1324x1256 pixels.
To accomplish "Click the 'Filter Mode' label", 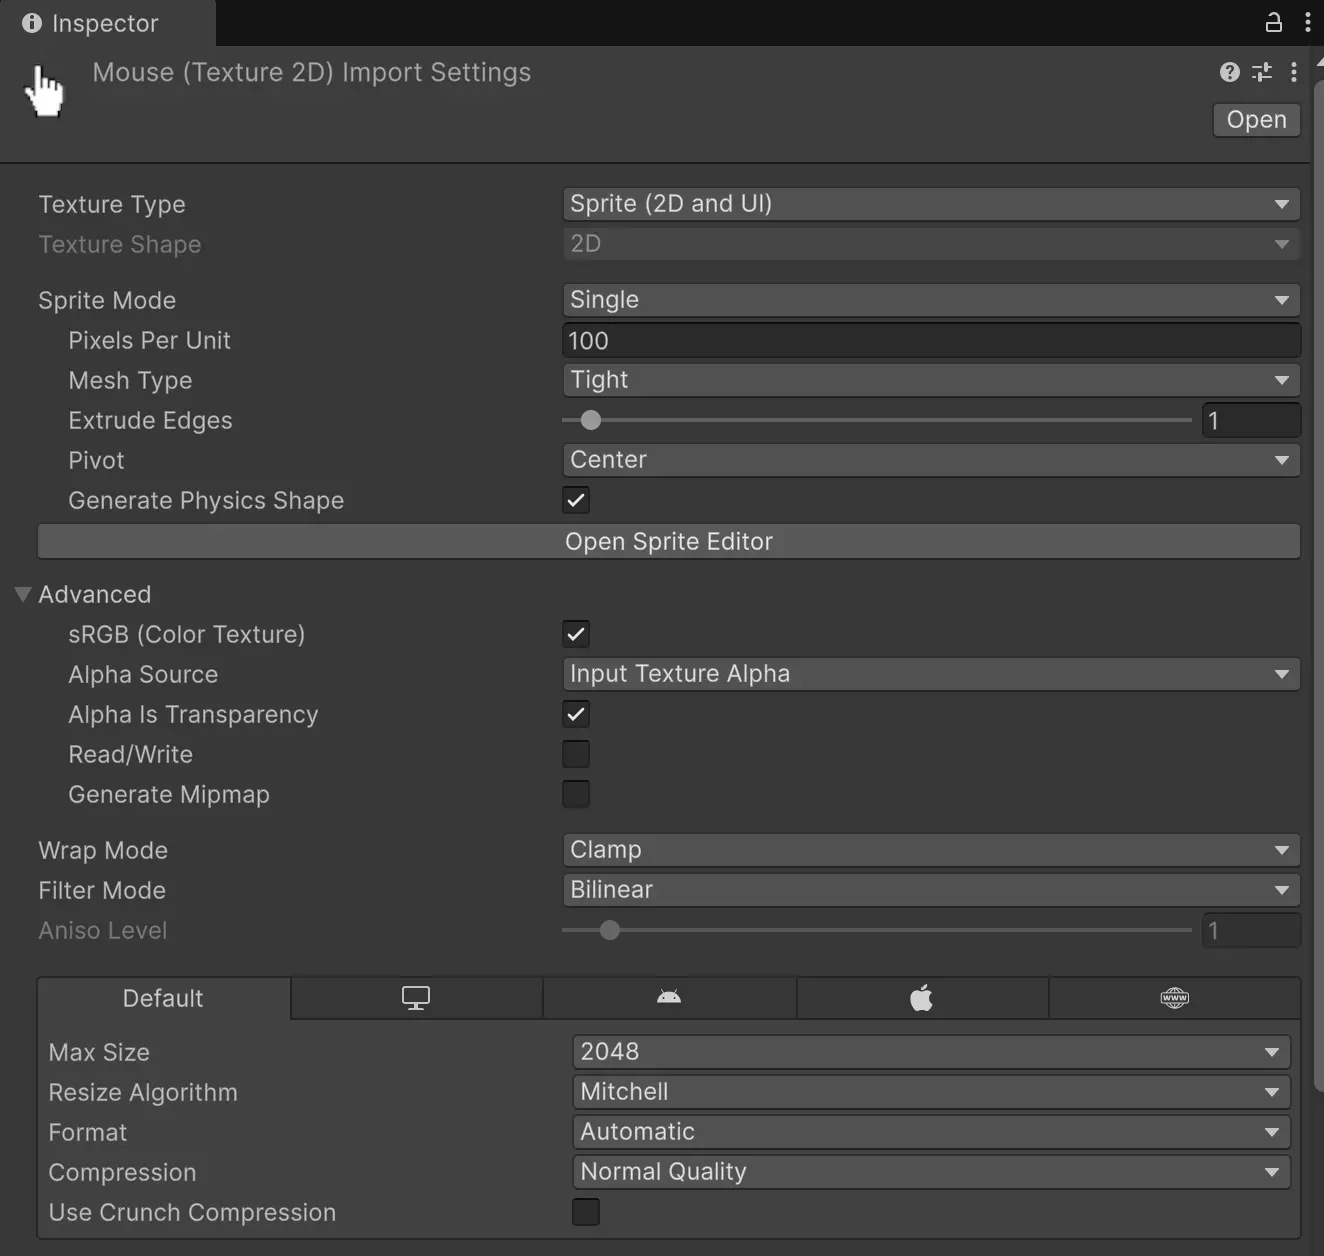I will (x=102, y=890).
